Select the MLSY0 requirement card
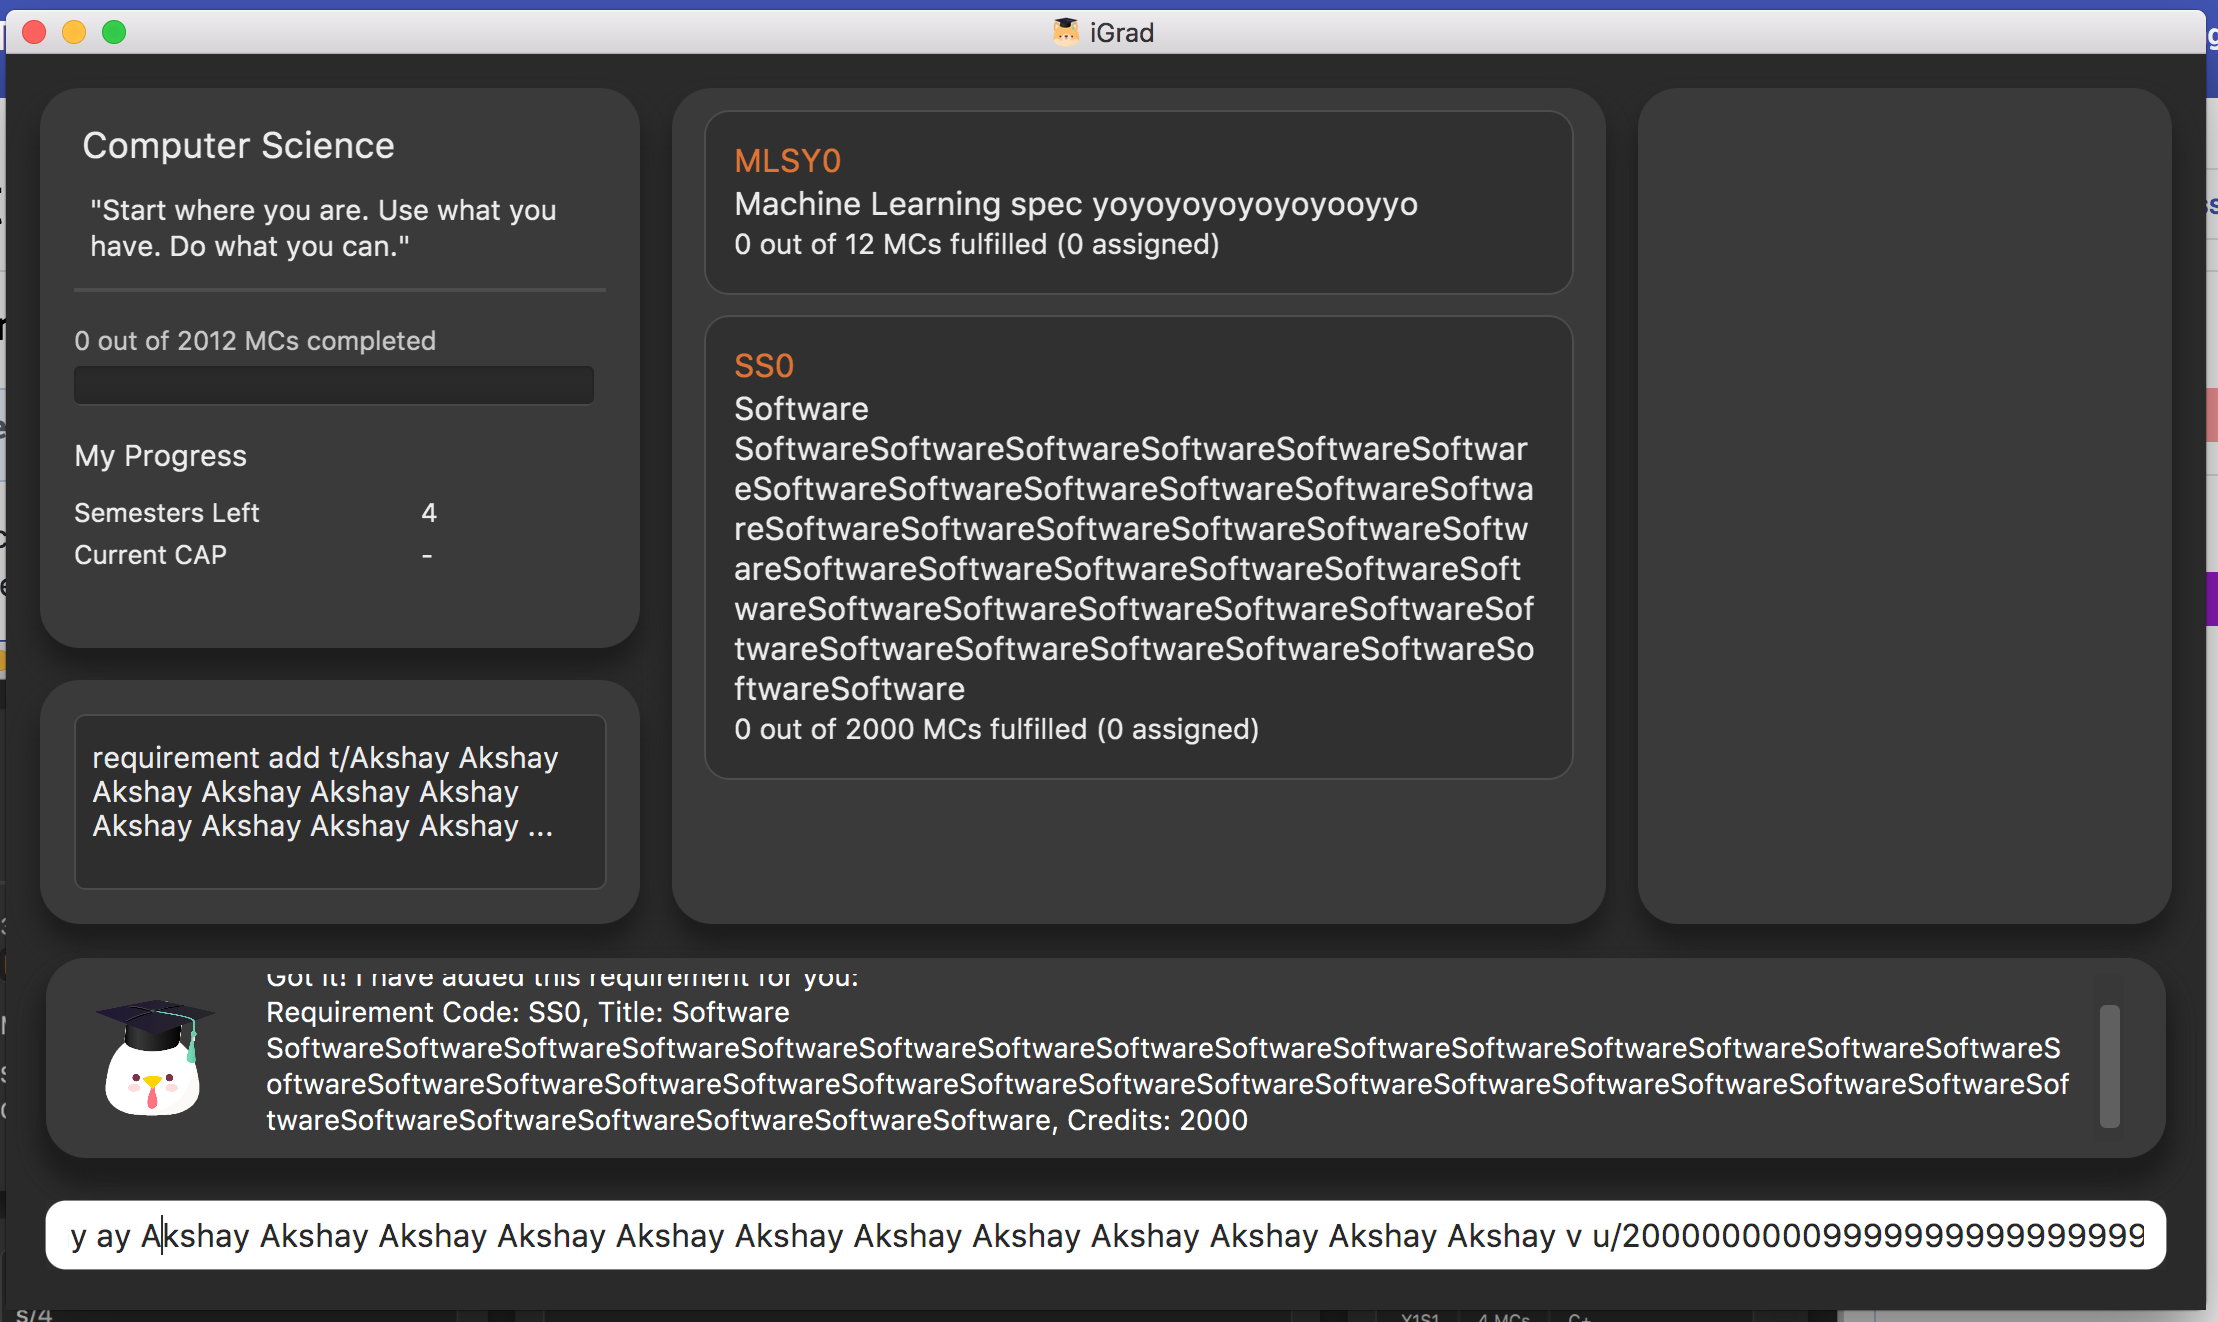This screenshot has width=2218, height=1322. point(1138,203)
